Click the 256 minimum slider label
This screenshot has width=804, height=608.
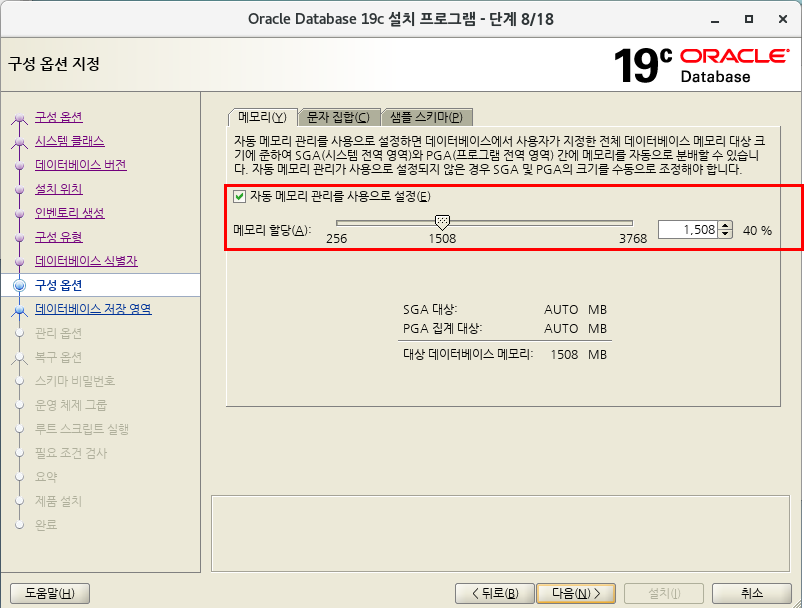click(x=336, y=238)
